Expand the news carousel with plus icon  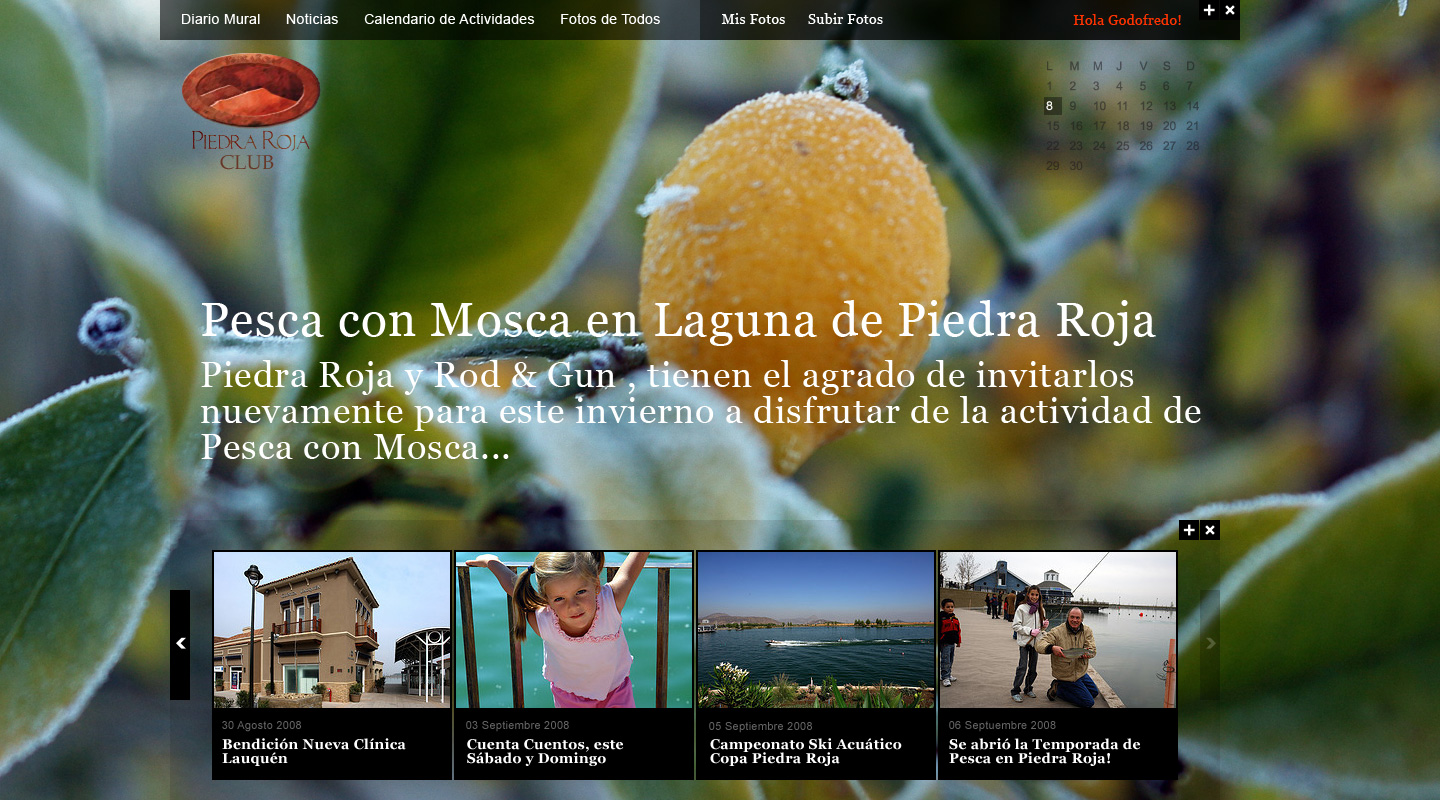pos(1188,530)
